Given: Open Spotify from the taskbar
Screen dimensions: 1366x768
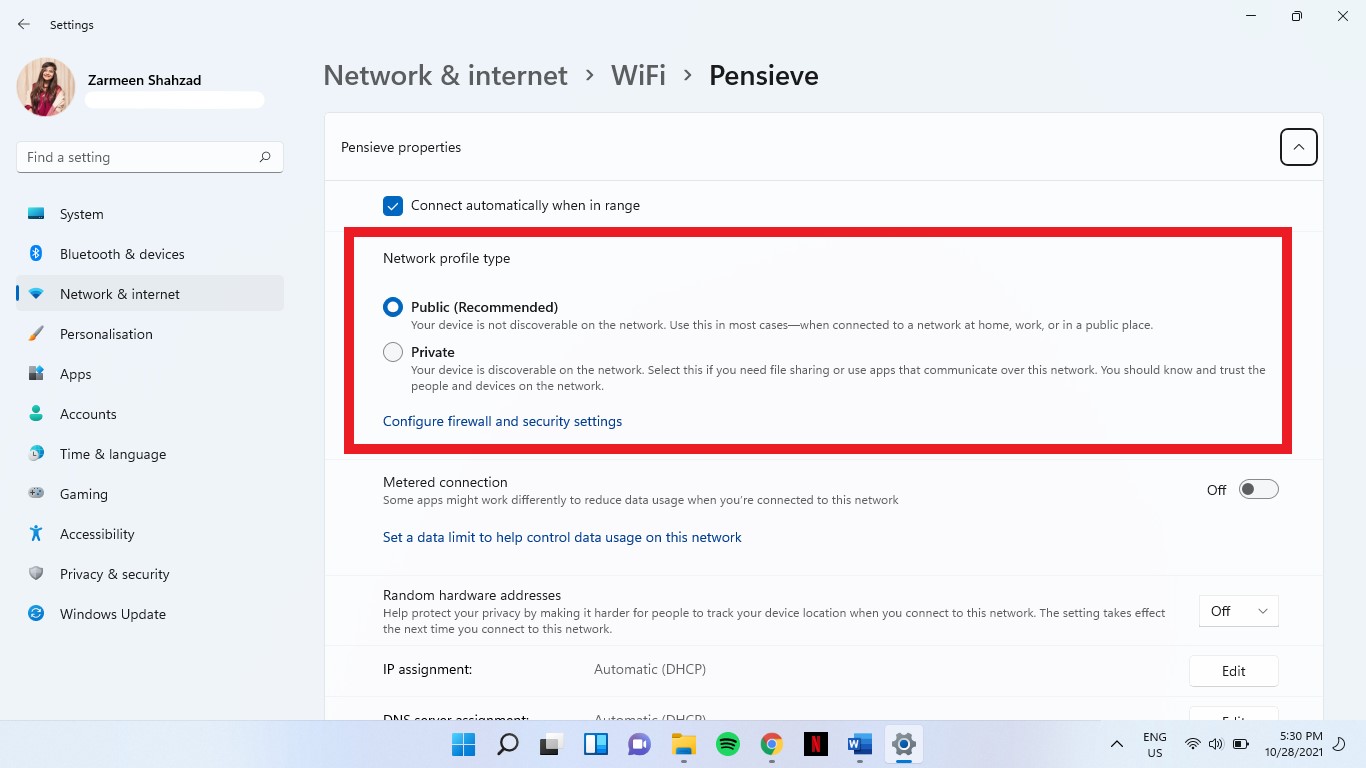Looking at the screenshot, I should pyautogui.click(x=727, y=744).
